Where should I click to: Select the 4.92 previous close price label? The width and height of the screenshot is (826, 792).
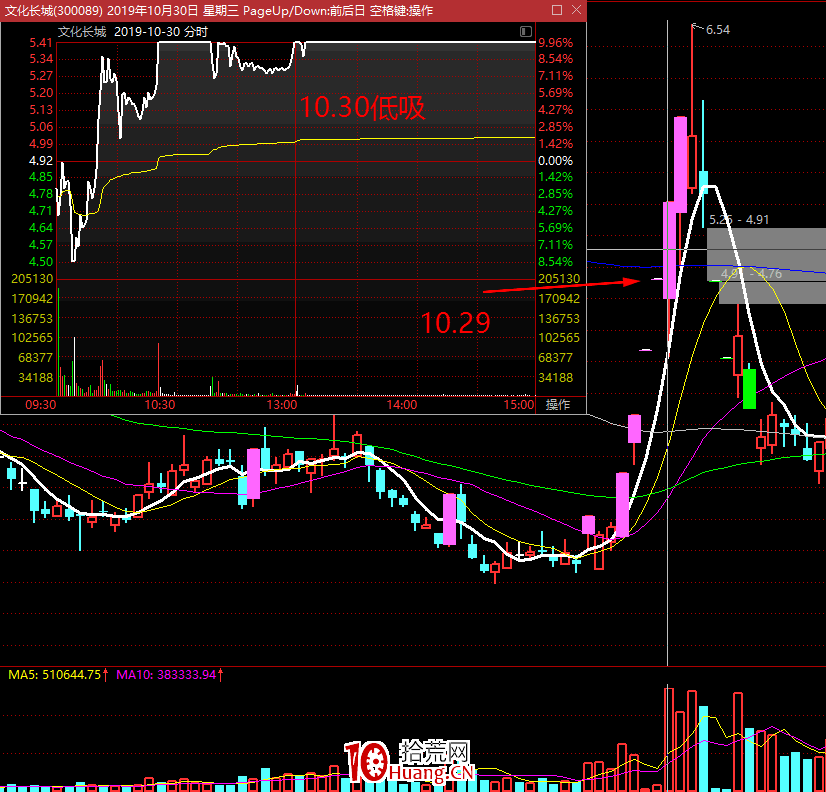(x=41, y=160)
